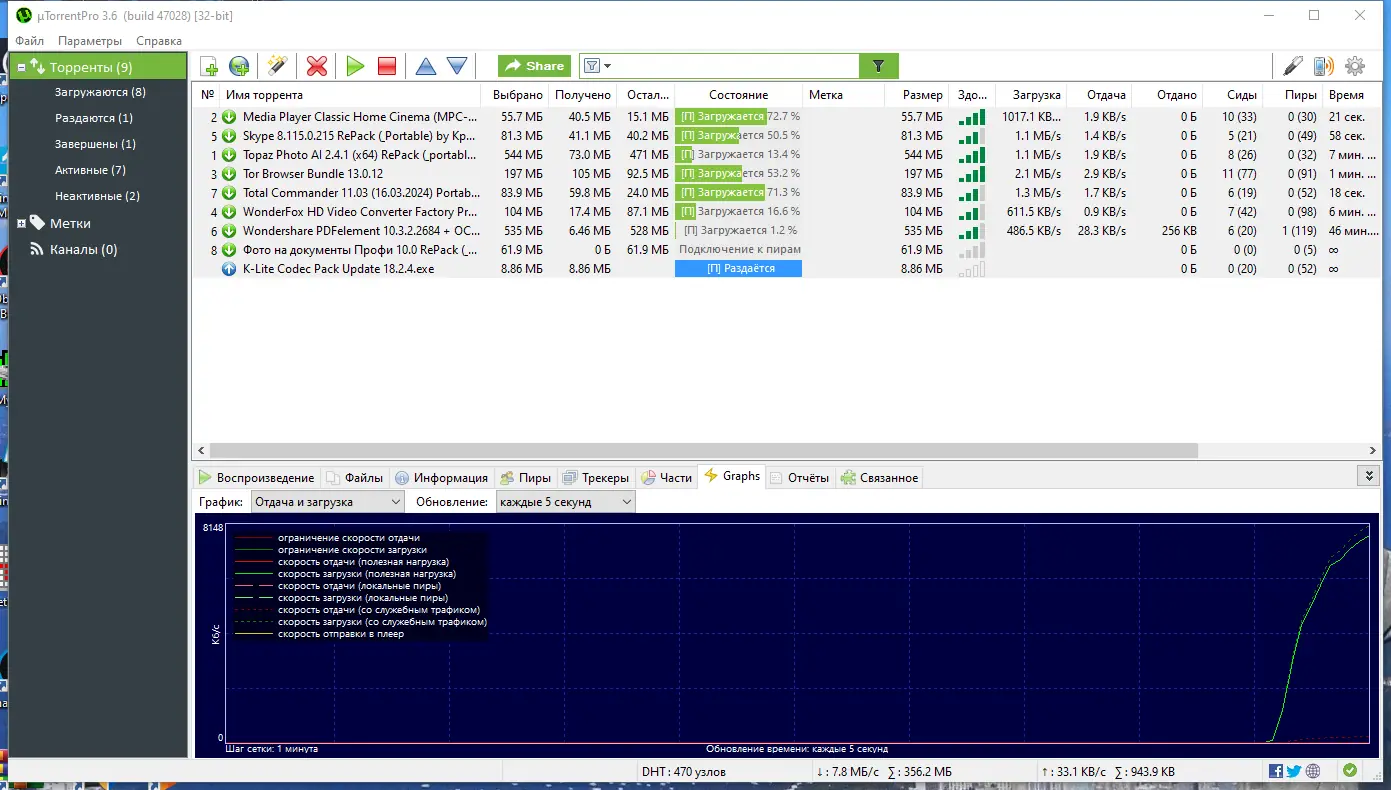Switch to the Трекеры tab
The width and height of the screenshot is (1391, 790).
pyautogui.click(x=596, y=477)
